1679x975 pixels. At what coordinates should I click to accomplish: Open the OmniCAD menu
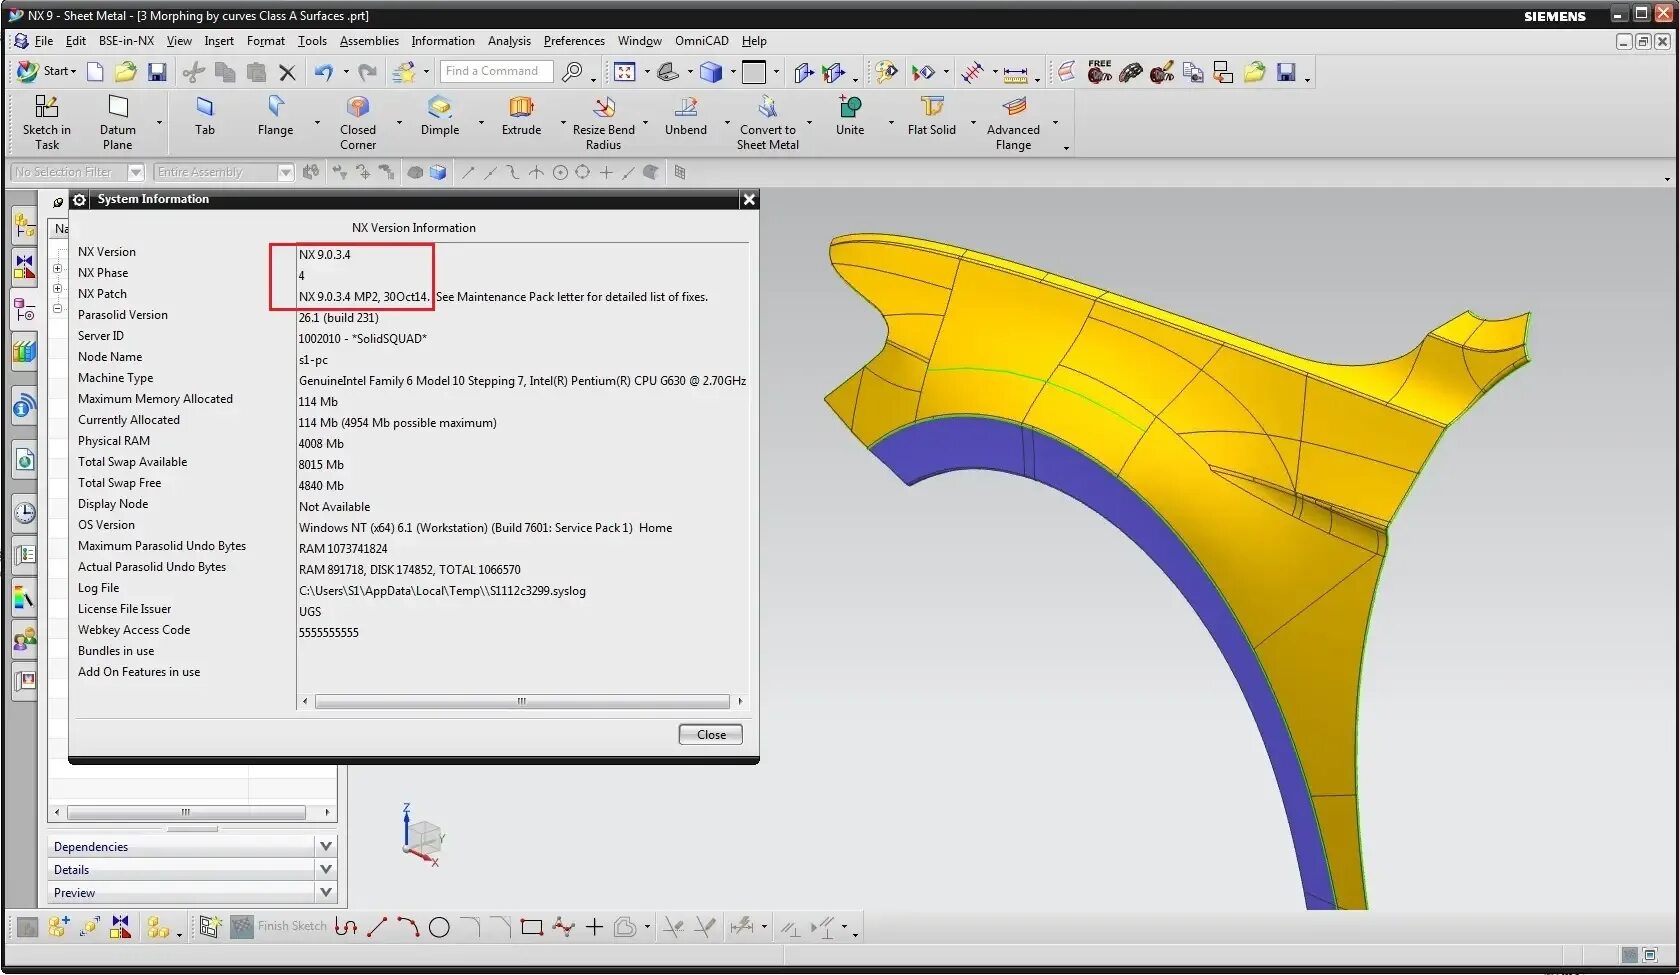[701, 41]
